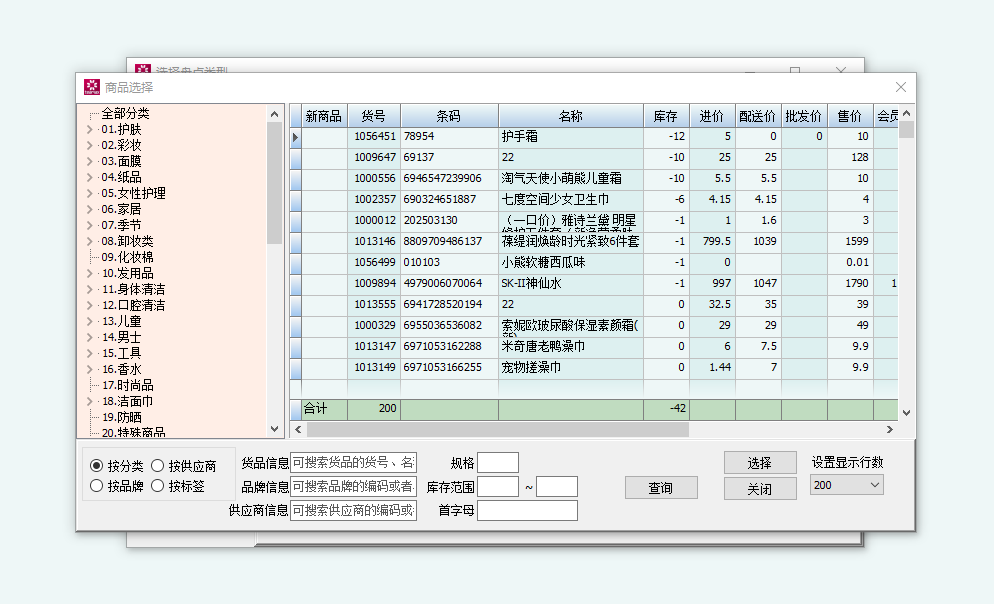
Task: Click the 查询 button
Action: (x=661, y=487)
